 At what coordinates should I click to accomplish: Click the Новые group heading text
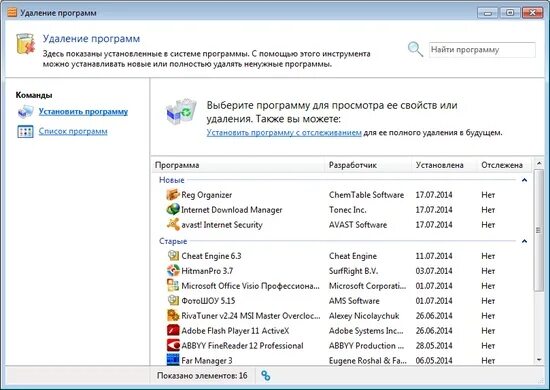click(x=172, y=180)
